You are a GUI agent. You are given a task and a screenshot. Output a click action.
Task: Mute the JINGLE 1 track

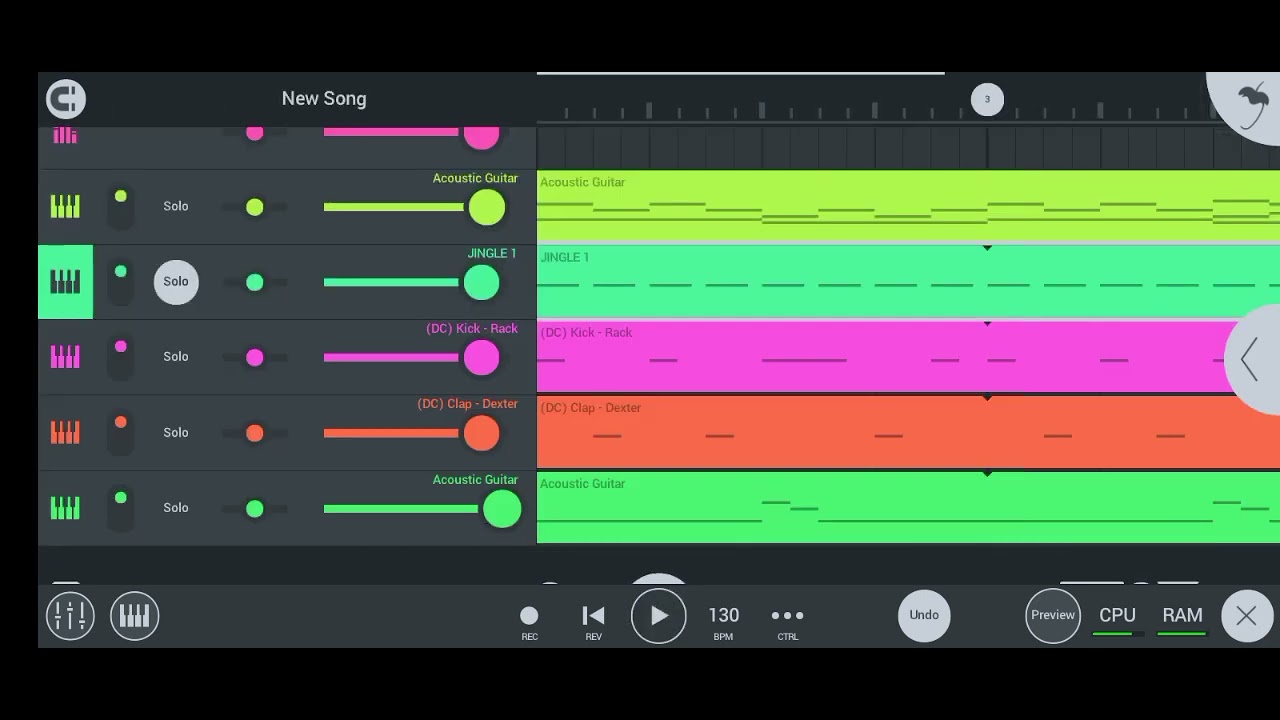(x=120, y=282)
